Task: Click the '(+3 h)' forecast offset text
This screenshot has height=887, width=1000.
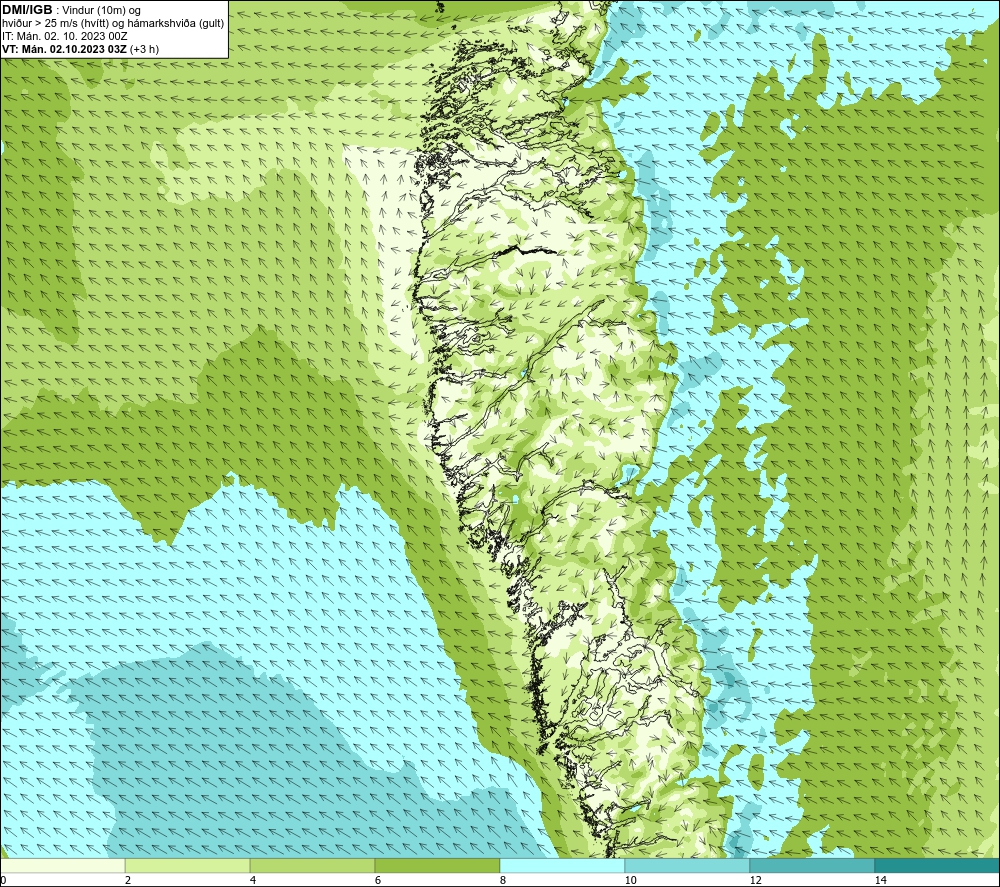Action: pos(145,49)
